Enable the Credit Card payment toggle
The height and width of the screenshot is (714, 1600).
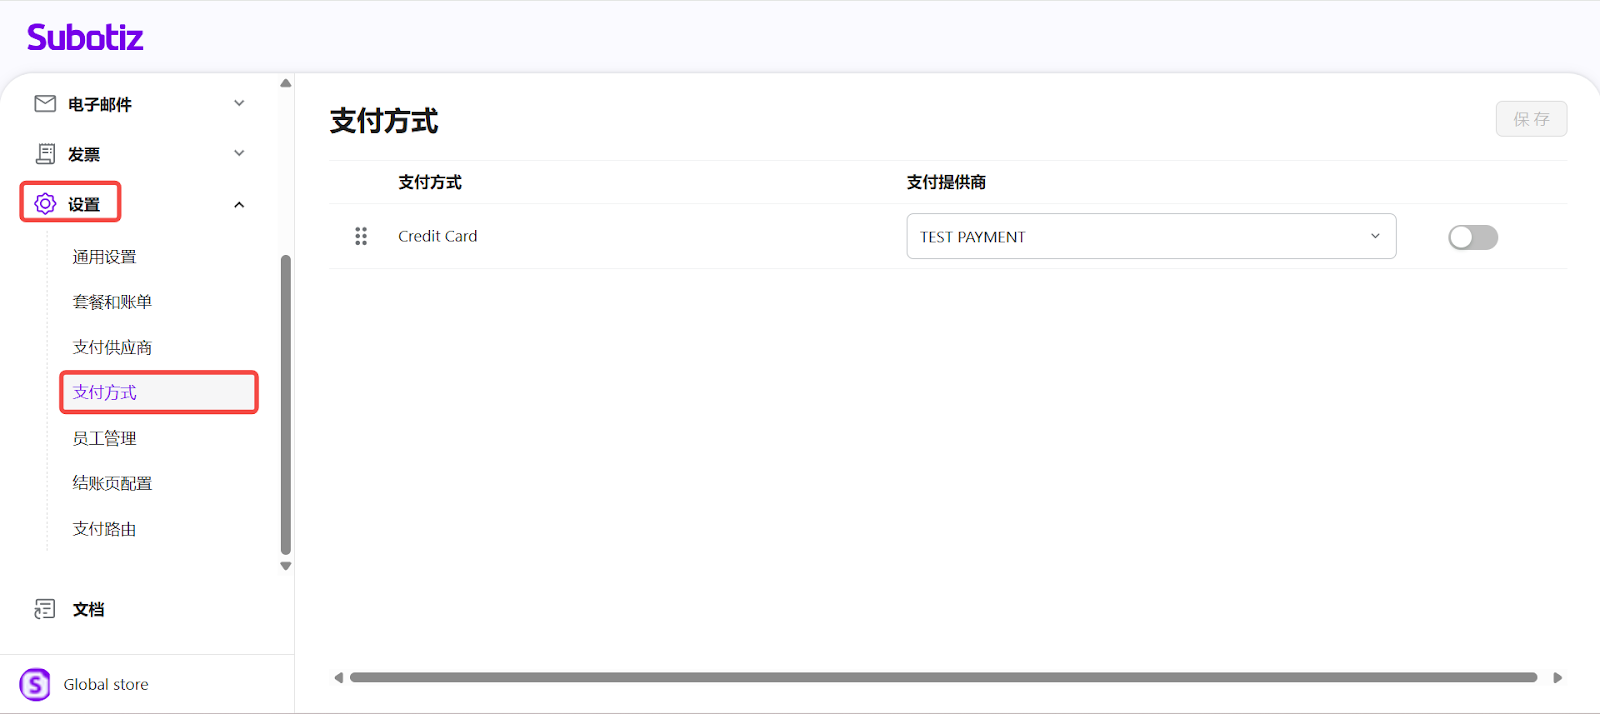pos(1472,237)
